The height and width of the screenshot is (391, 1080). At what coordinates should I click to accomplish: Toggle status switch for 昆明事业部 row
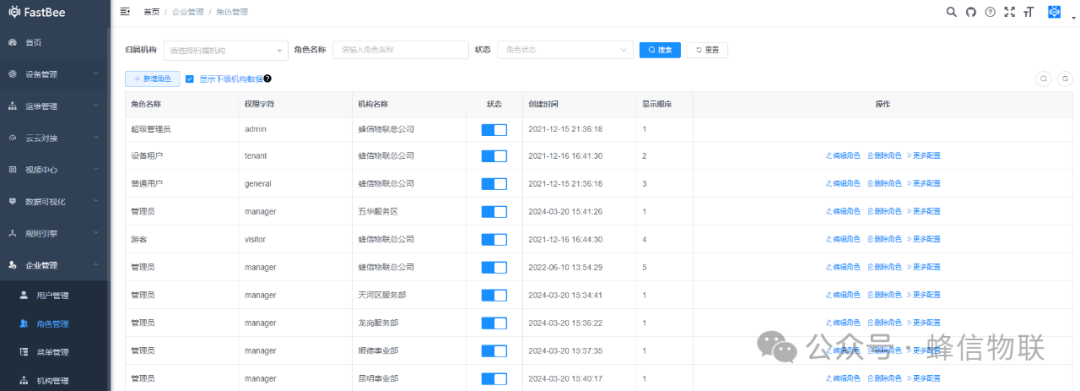click(494, 379)
